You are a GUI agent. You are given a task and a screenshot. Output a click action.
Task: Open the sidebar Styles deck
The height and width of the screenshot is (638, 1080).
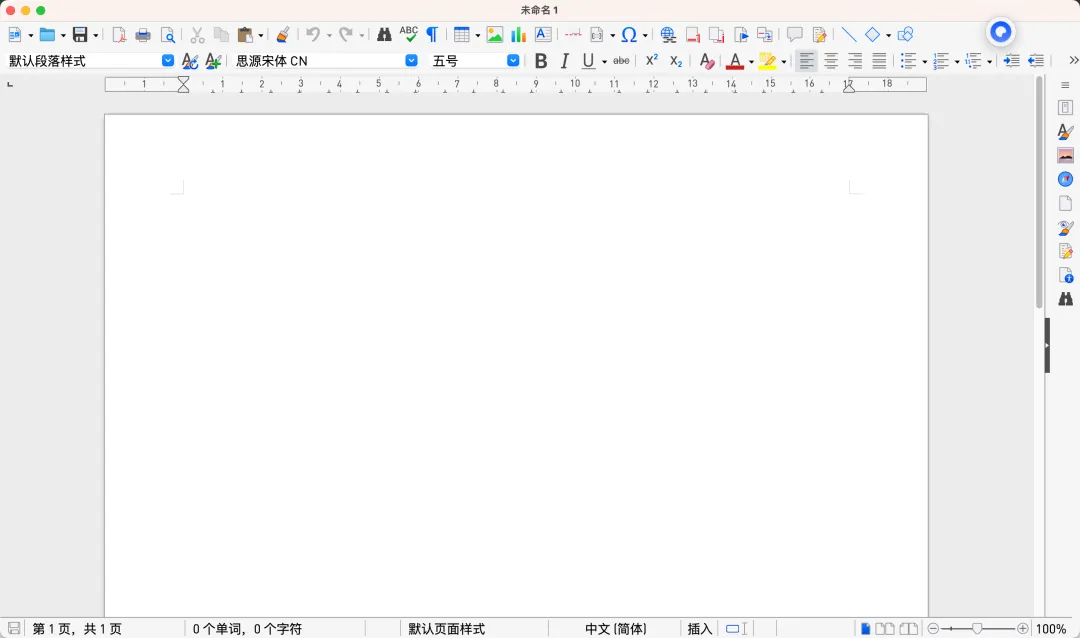[x=1065, y=132]
